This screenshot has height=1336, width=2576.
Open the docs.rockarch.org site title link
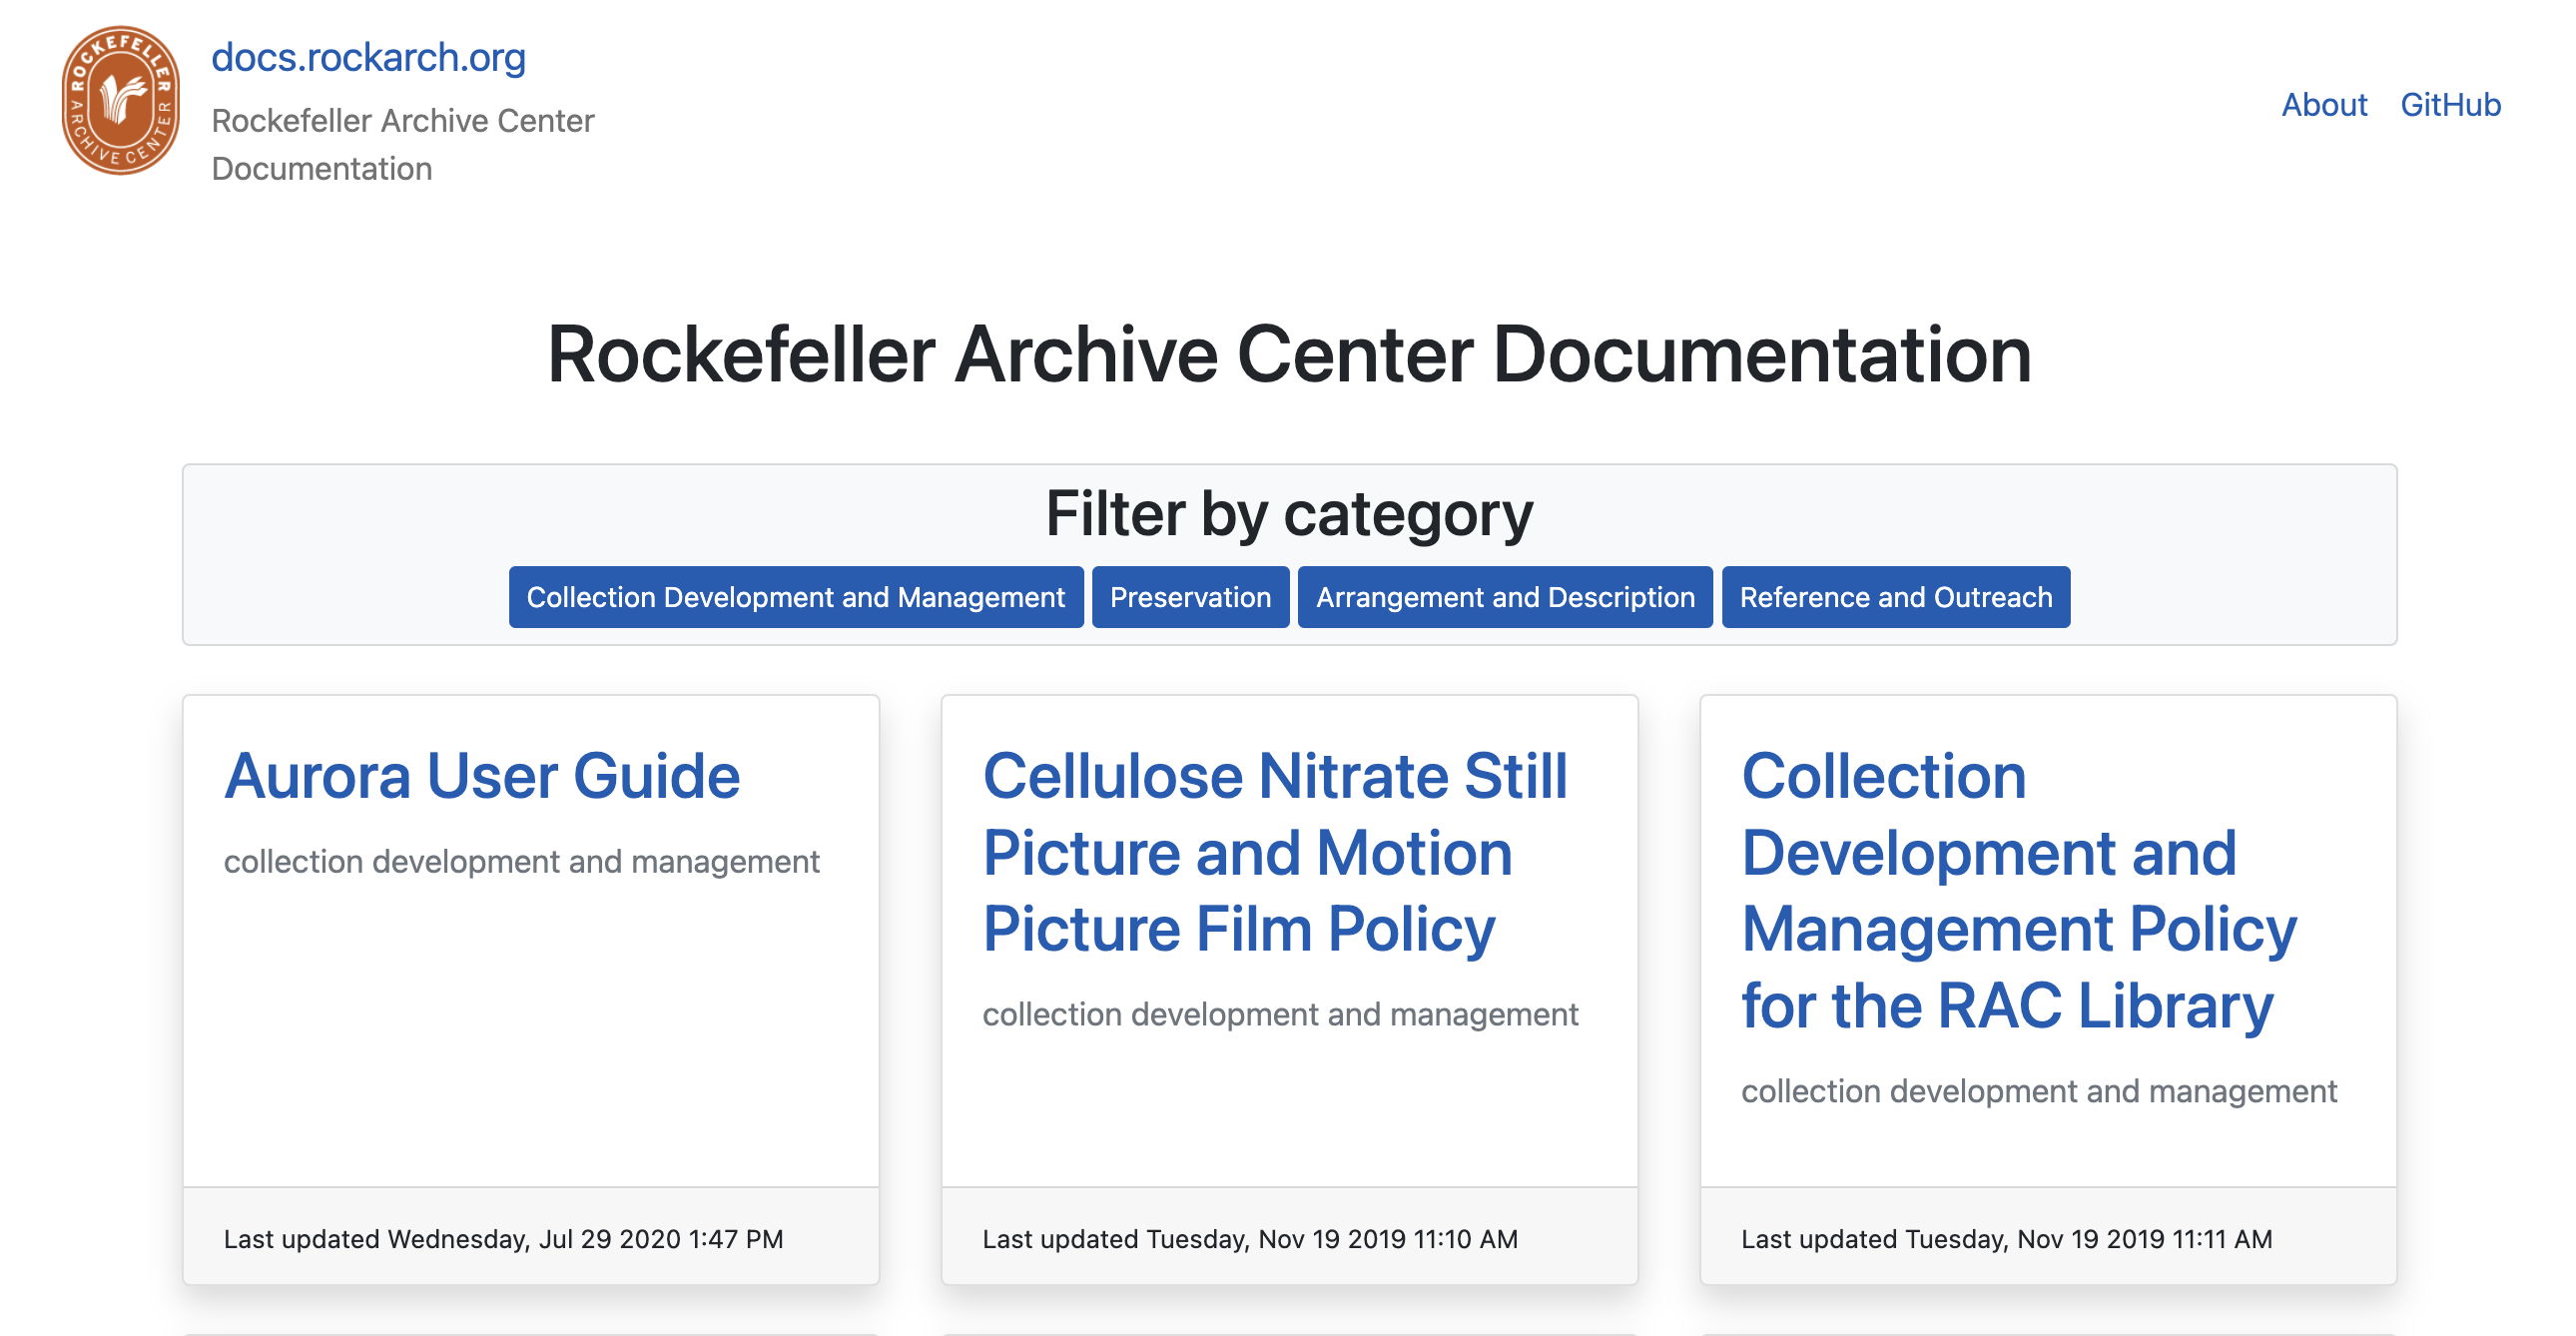(368, 57)
